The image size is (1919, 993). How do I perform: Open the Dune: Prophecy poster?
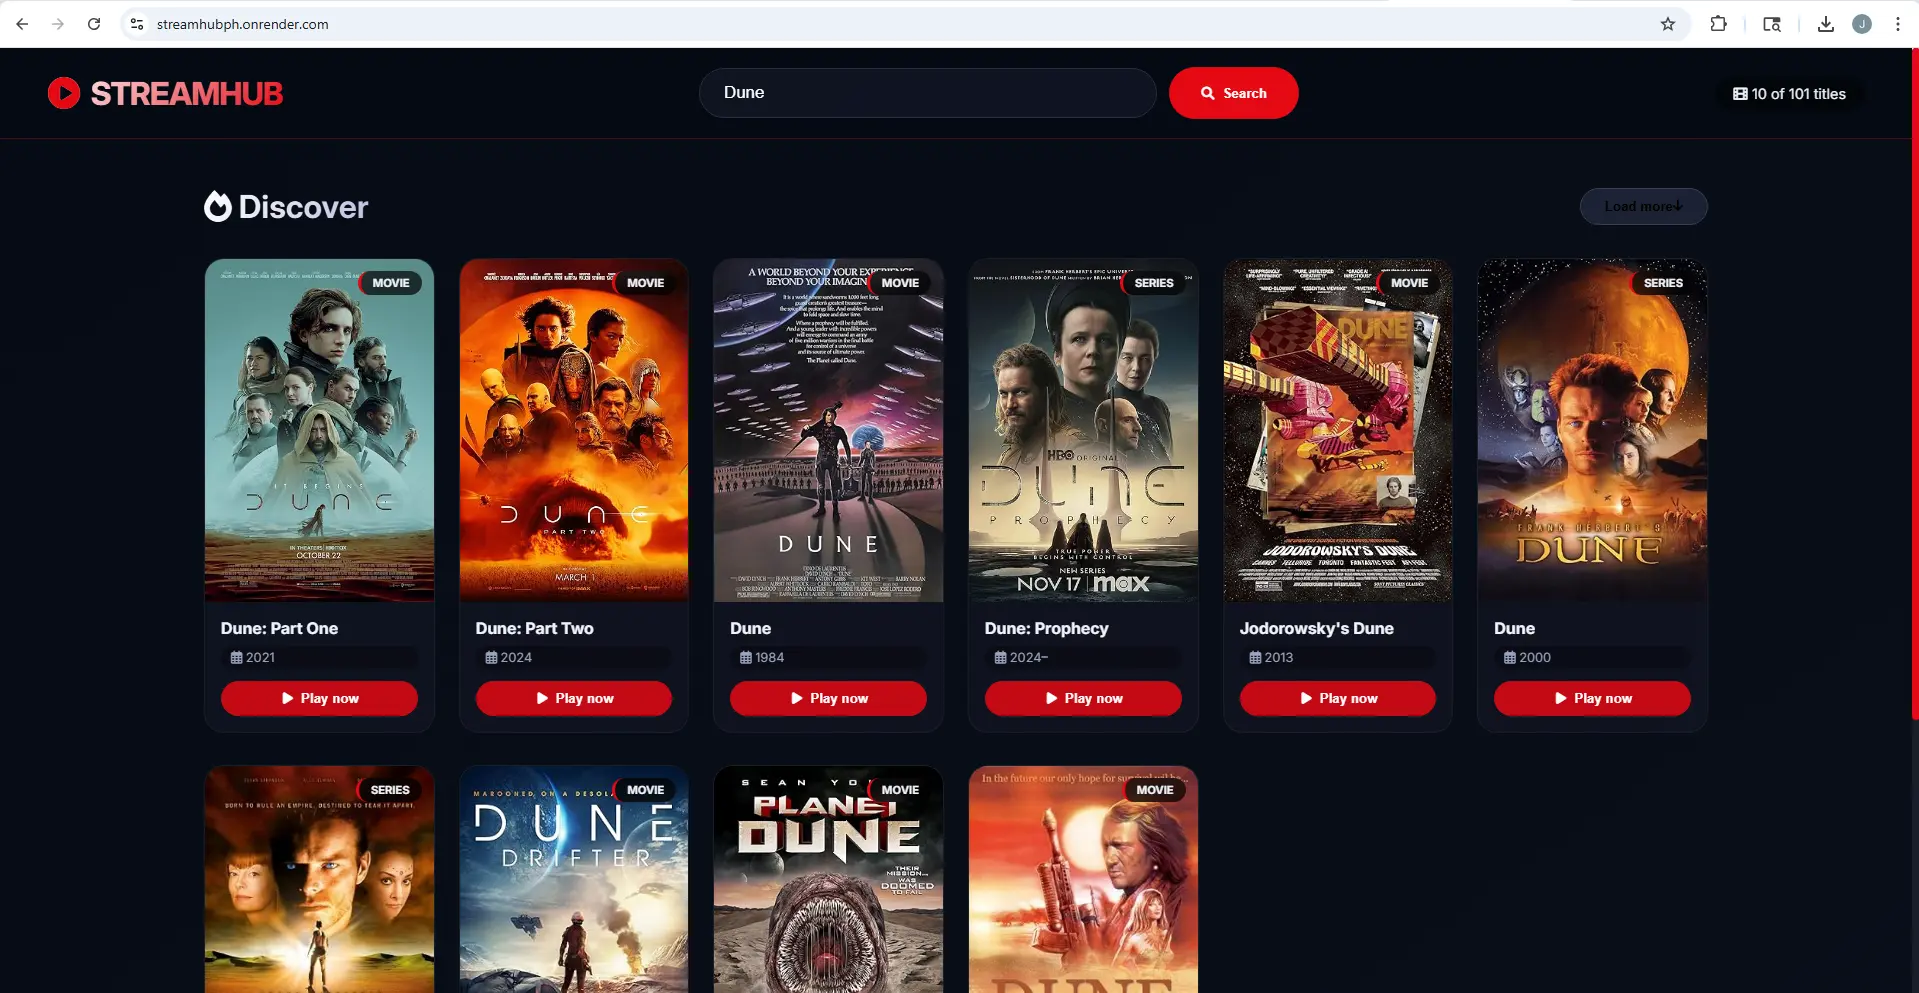click(1083, 431)
